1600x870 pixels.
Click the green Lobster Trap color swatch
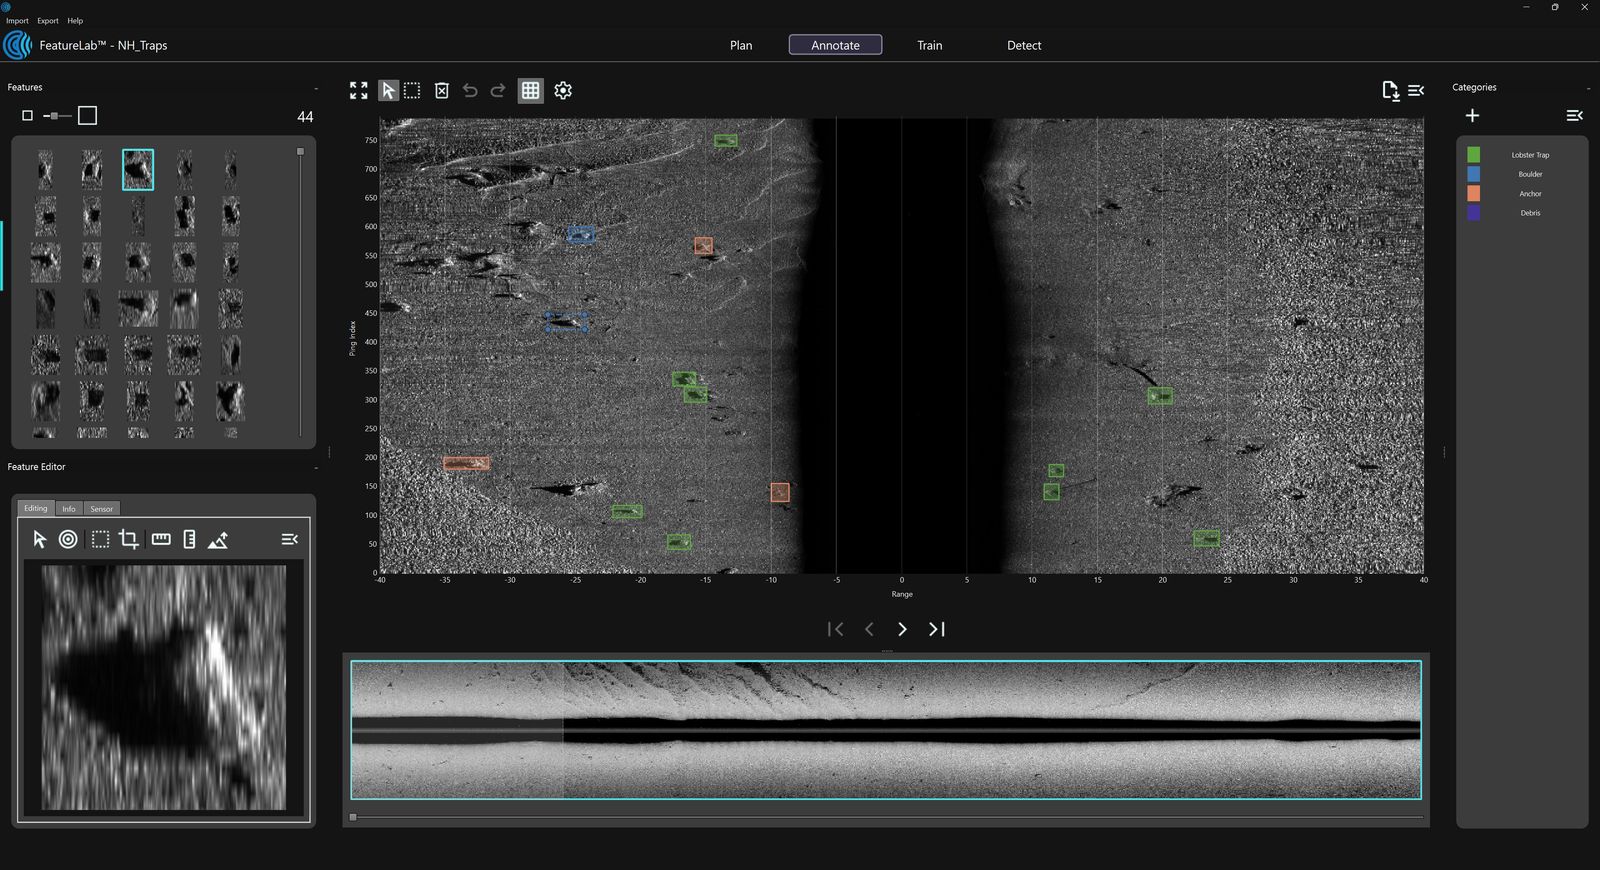pyautogui.click(x=1473, y=155)
